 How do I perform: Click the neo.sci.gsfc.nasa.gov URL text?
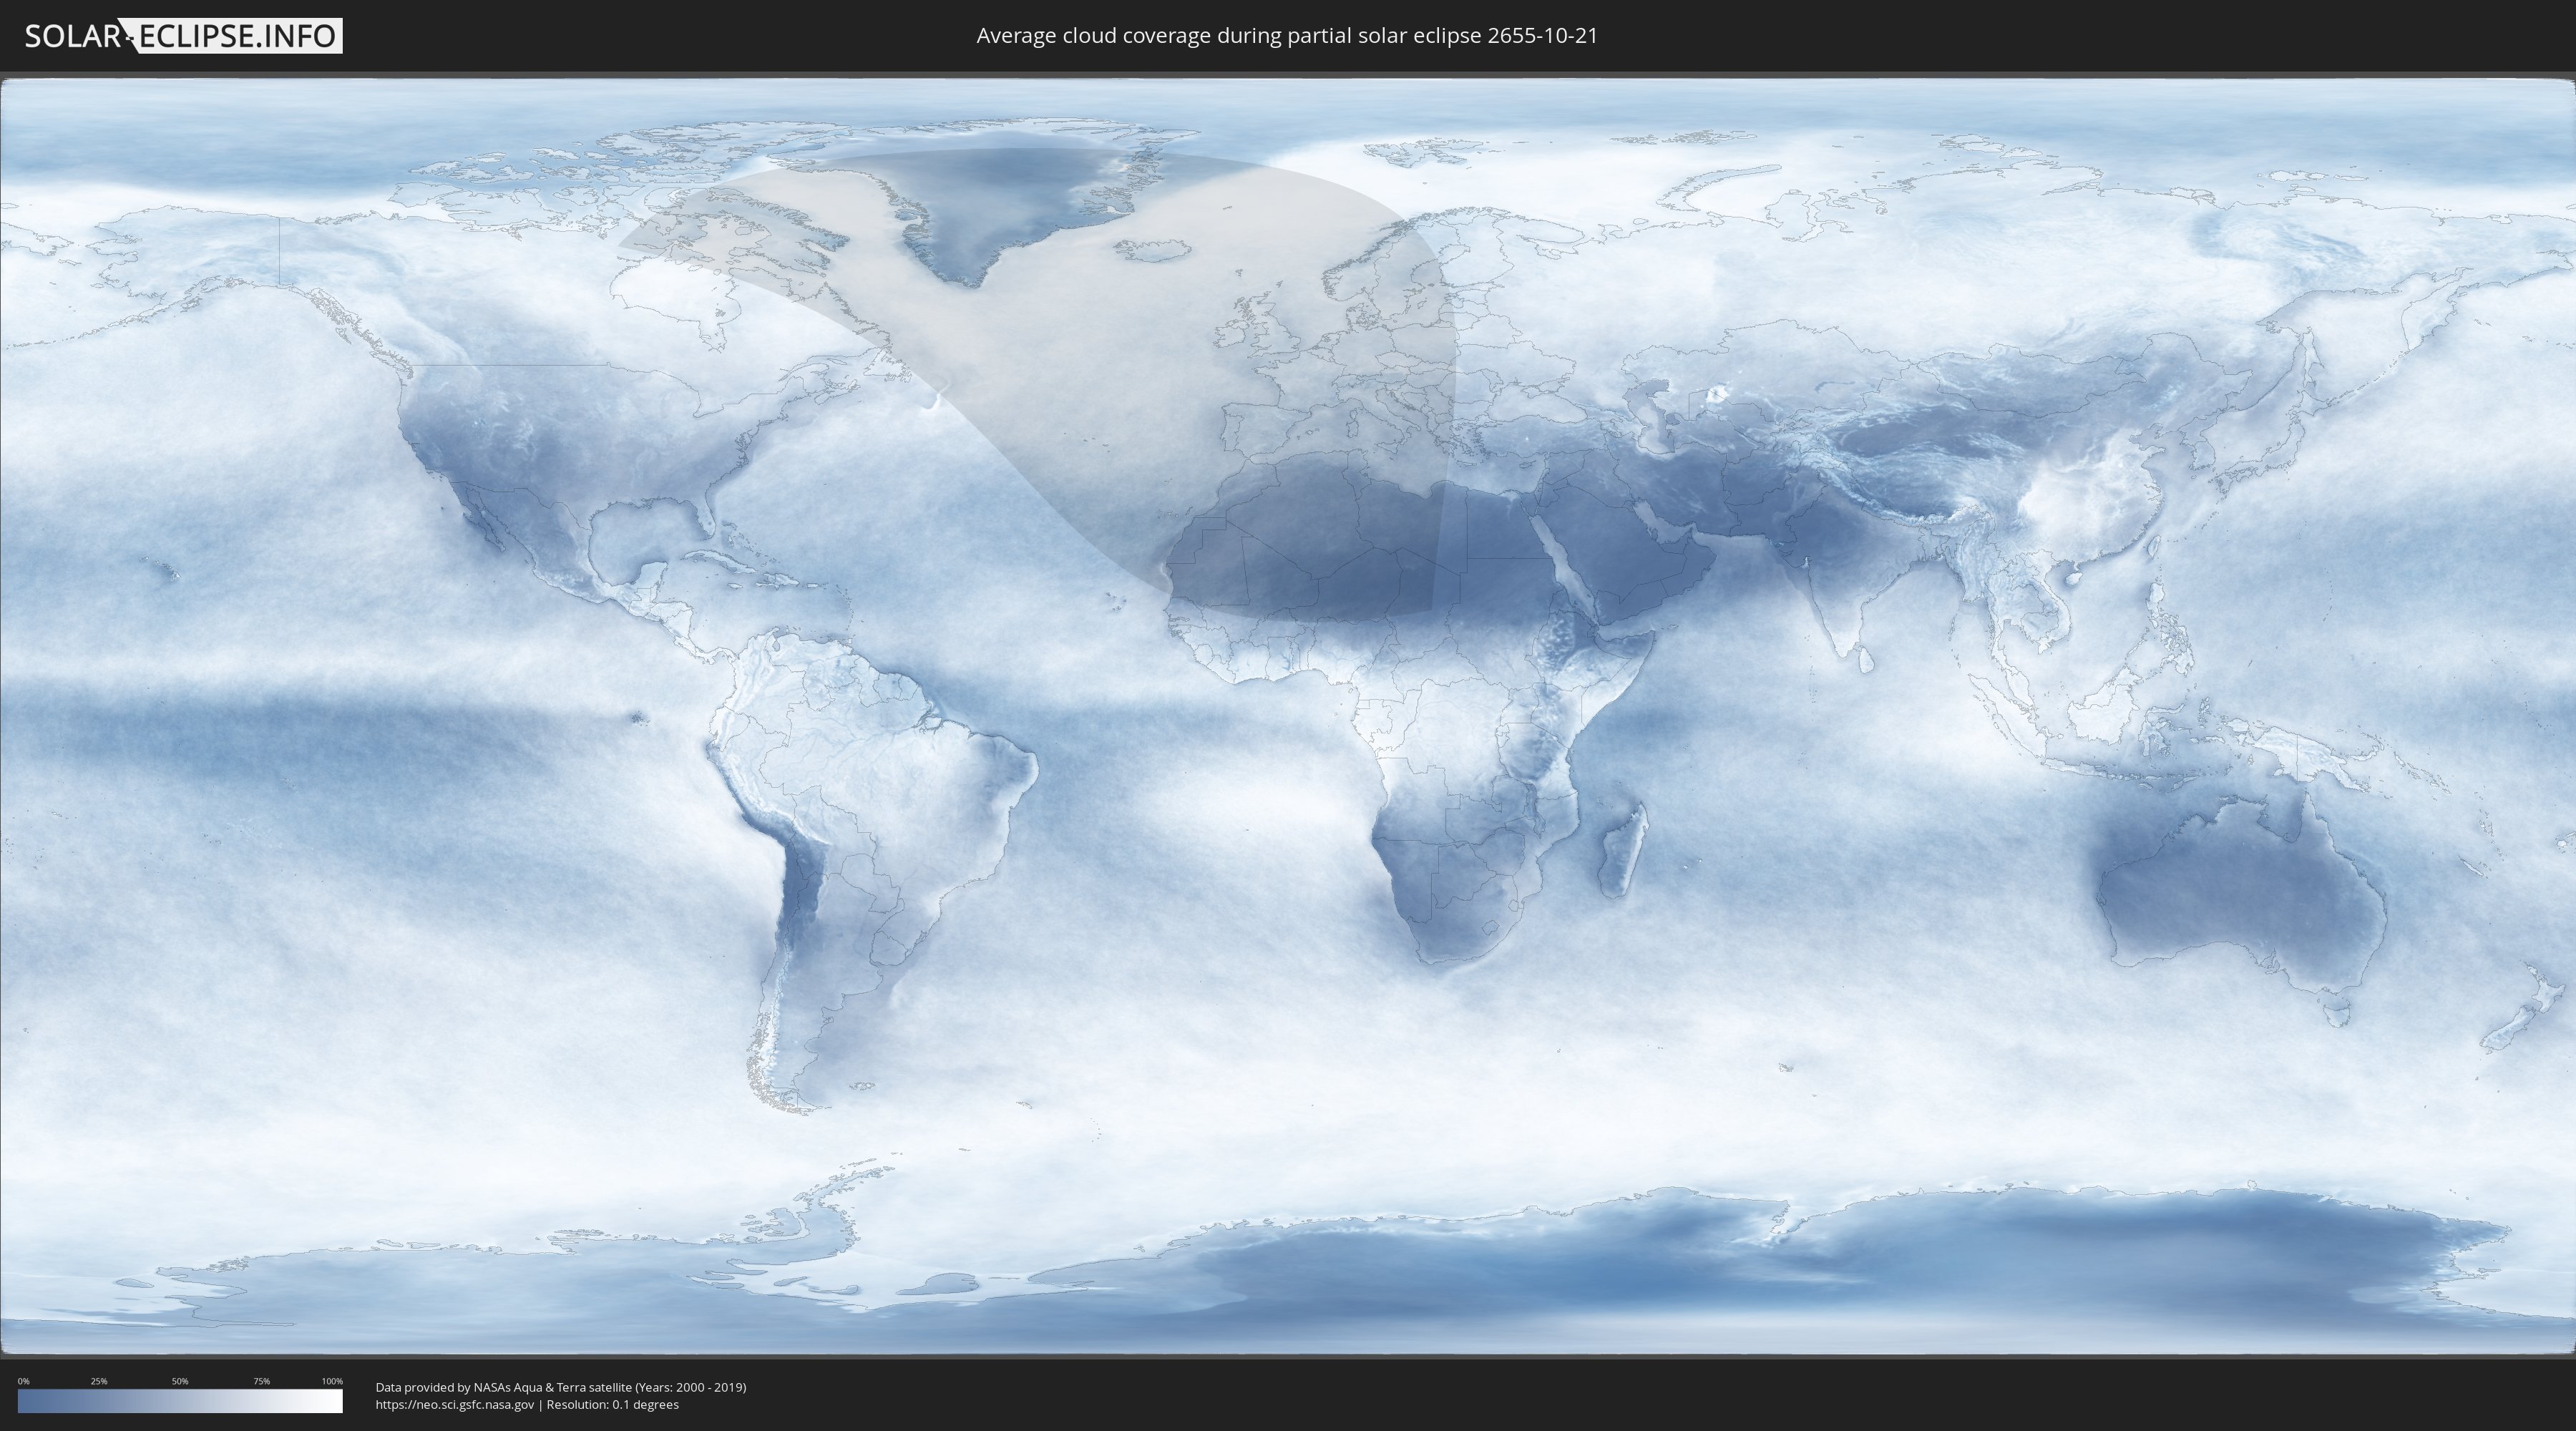coord(455,1404)
